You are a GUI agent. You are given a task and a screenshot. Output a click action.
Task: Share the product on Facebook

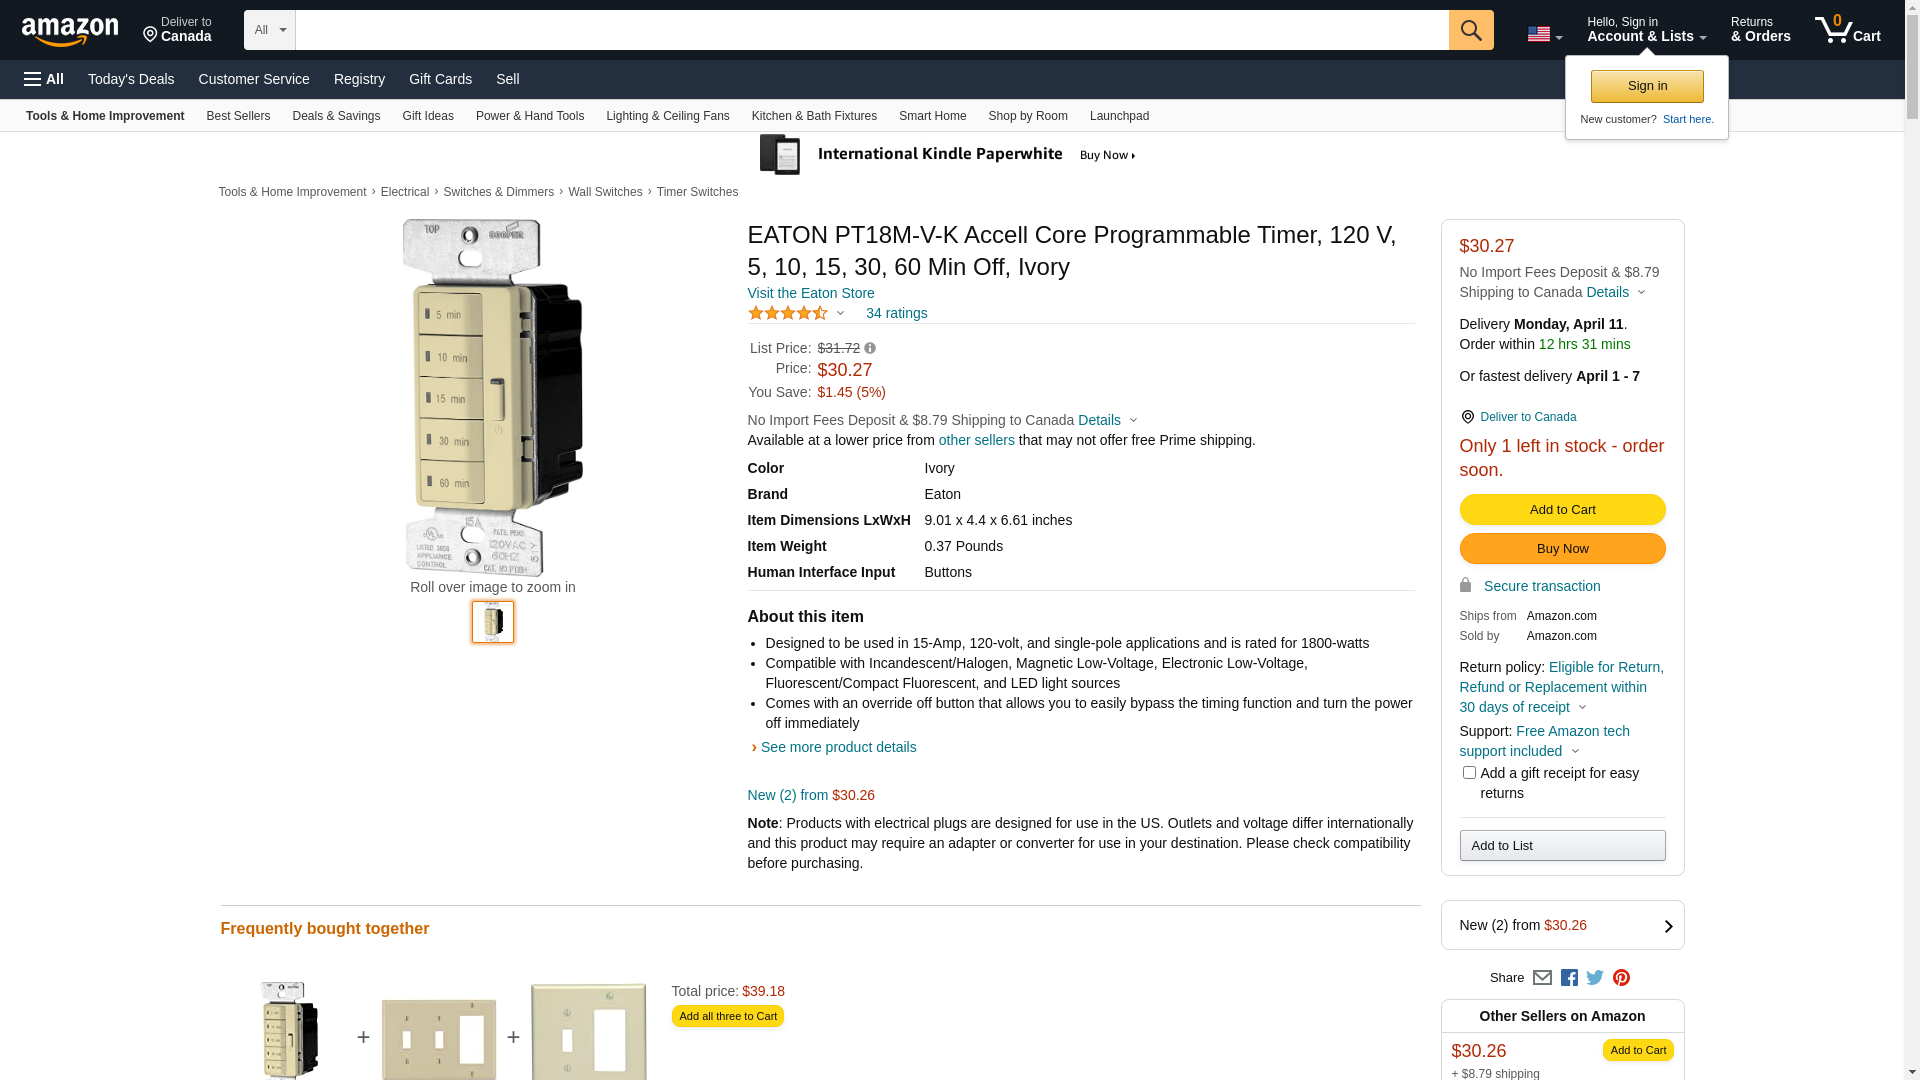point(1569,978)
